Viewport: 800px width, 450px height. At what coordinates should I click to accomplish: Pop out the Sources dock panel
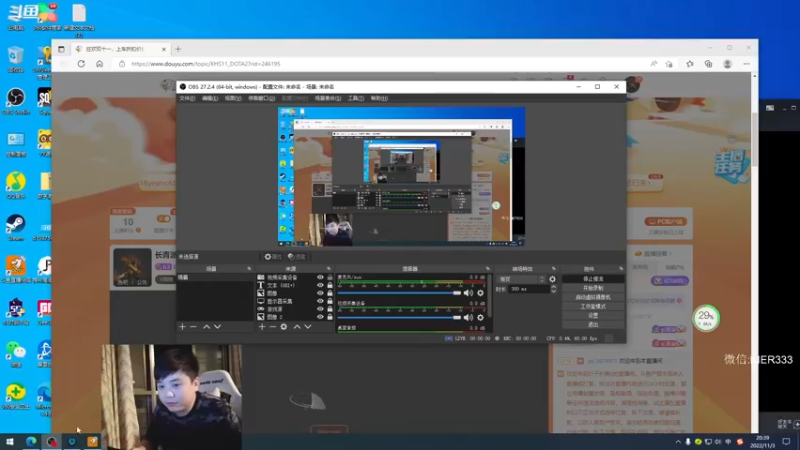[x=328, y=269]
